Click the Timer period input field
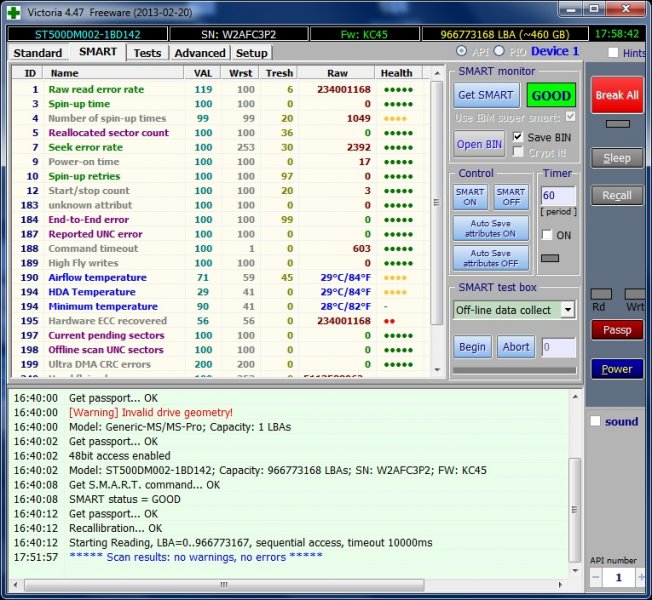 click(558, 196)
